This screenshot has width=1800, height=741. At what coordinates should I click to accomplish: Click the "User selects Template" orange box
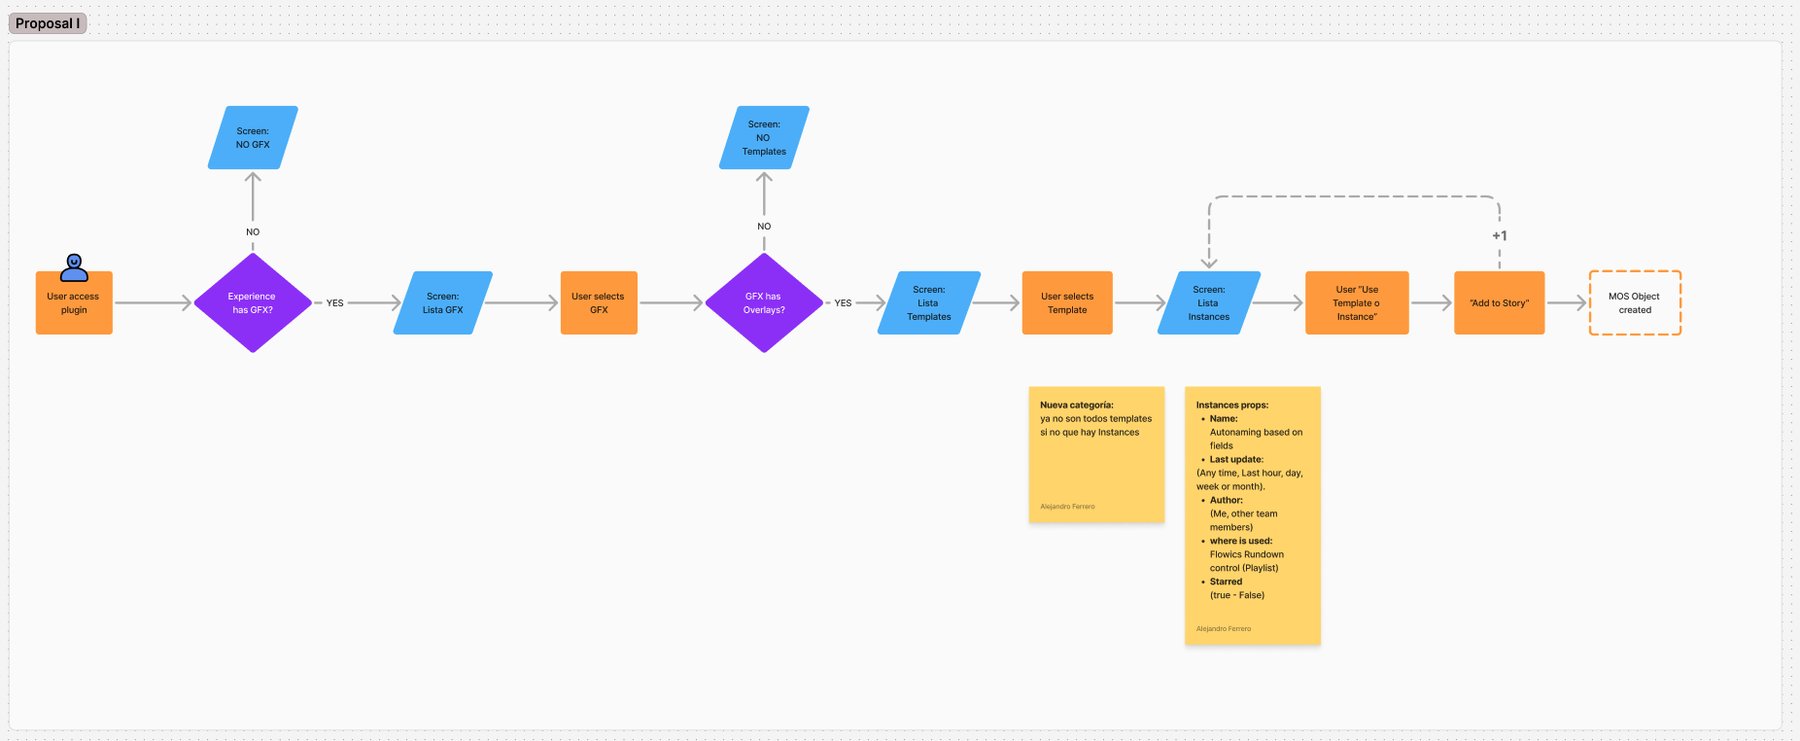coord(1067,303)
